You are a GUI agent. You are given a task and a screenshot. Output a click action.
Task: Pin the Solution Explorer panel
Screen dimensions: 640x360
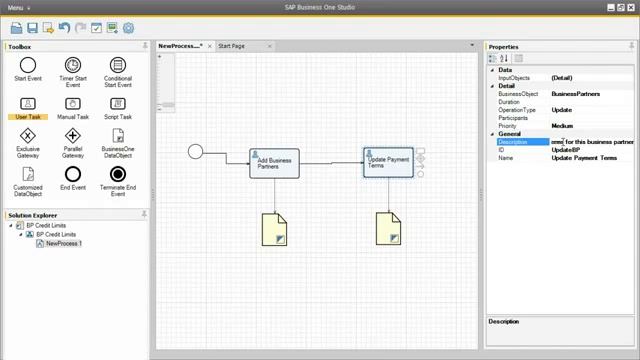(x=144, y=214)
